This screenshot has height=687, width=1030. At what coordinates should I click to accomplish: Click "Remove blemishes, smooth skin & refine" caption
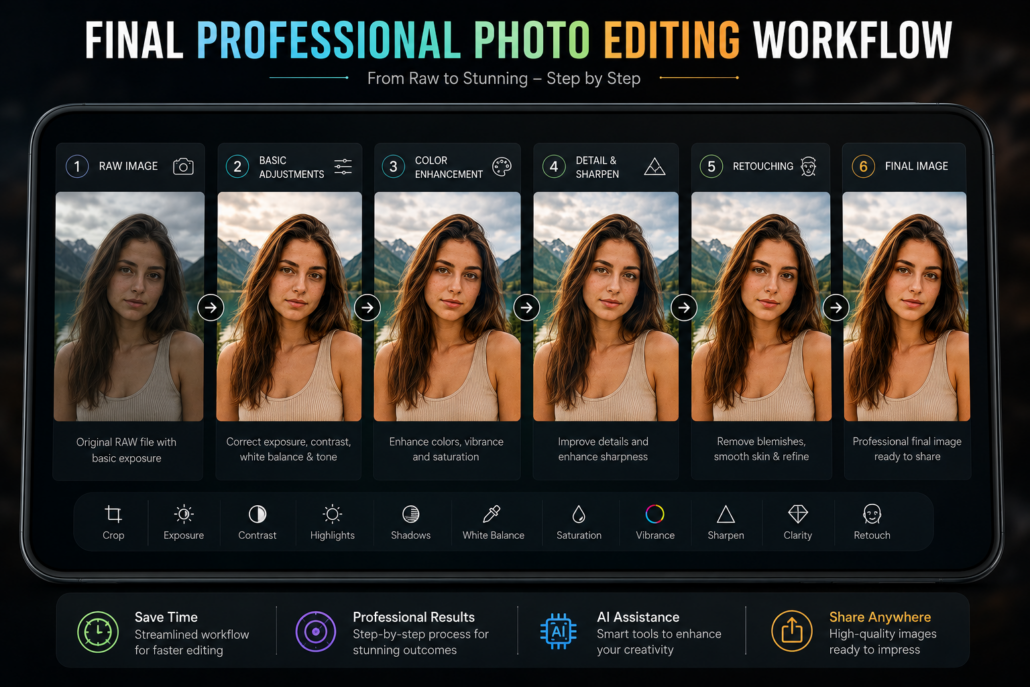coord(761,449)
